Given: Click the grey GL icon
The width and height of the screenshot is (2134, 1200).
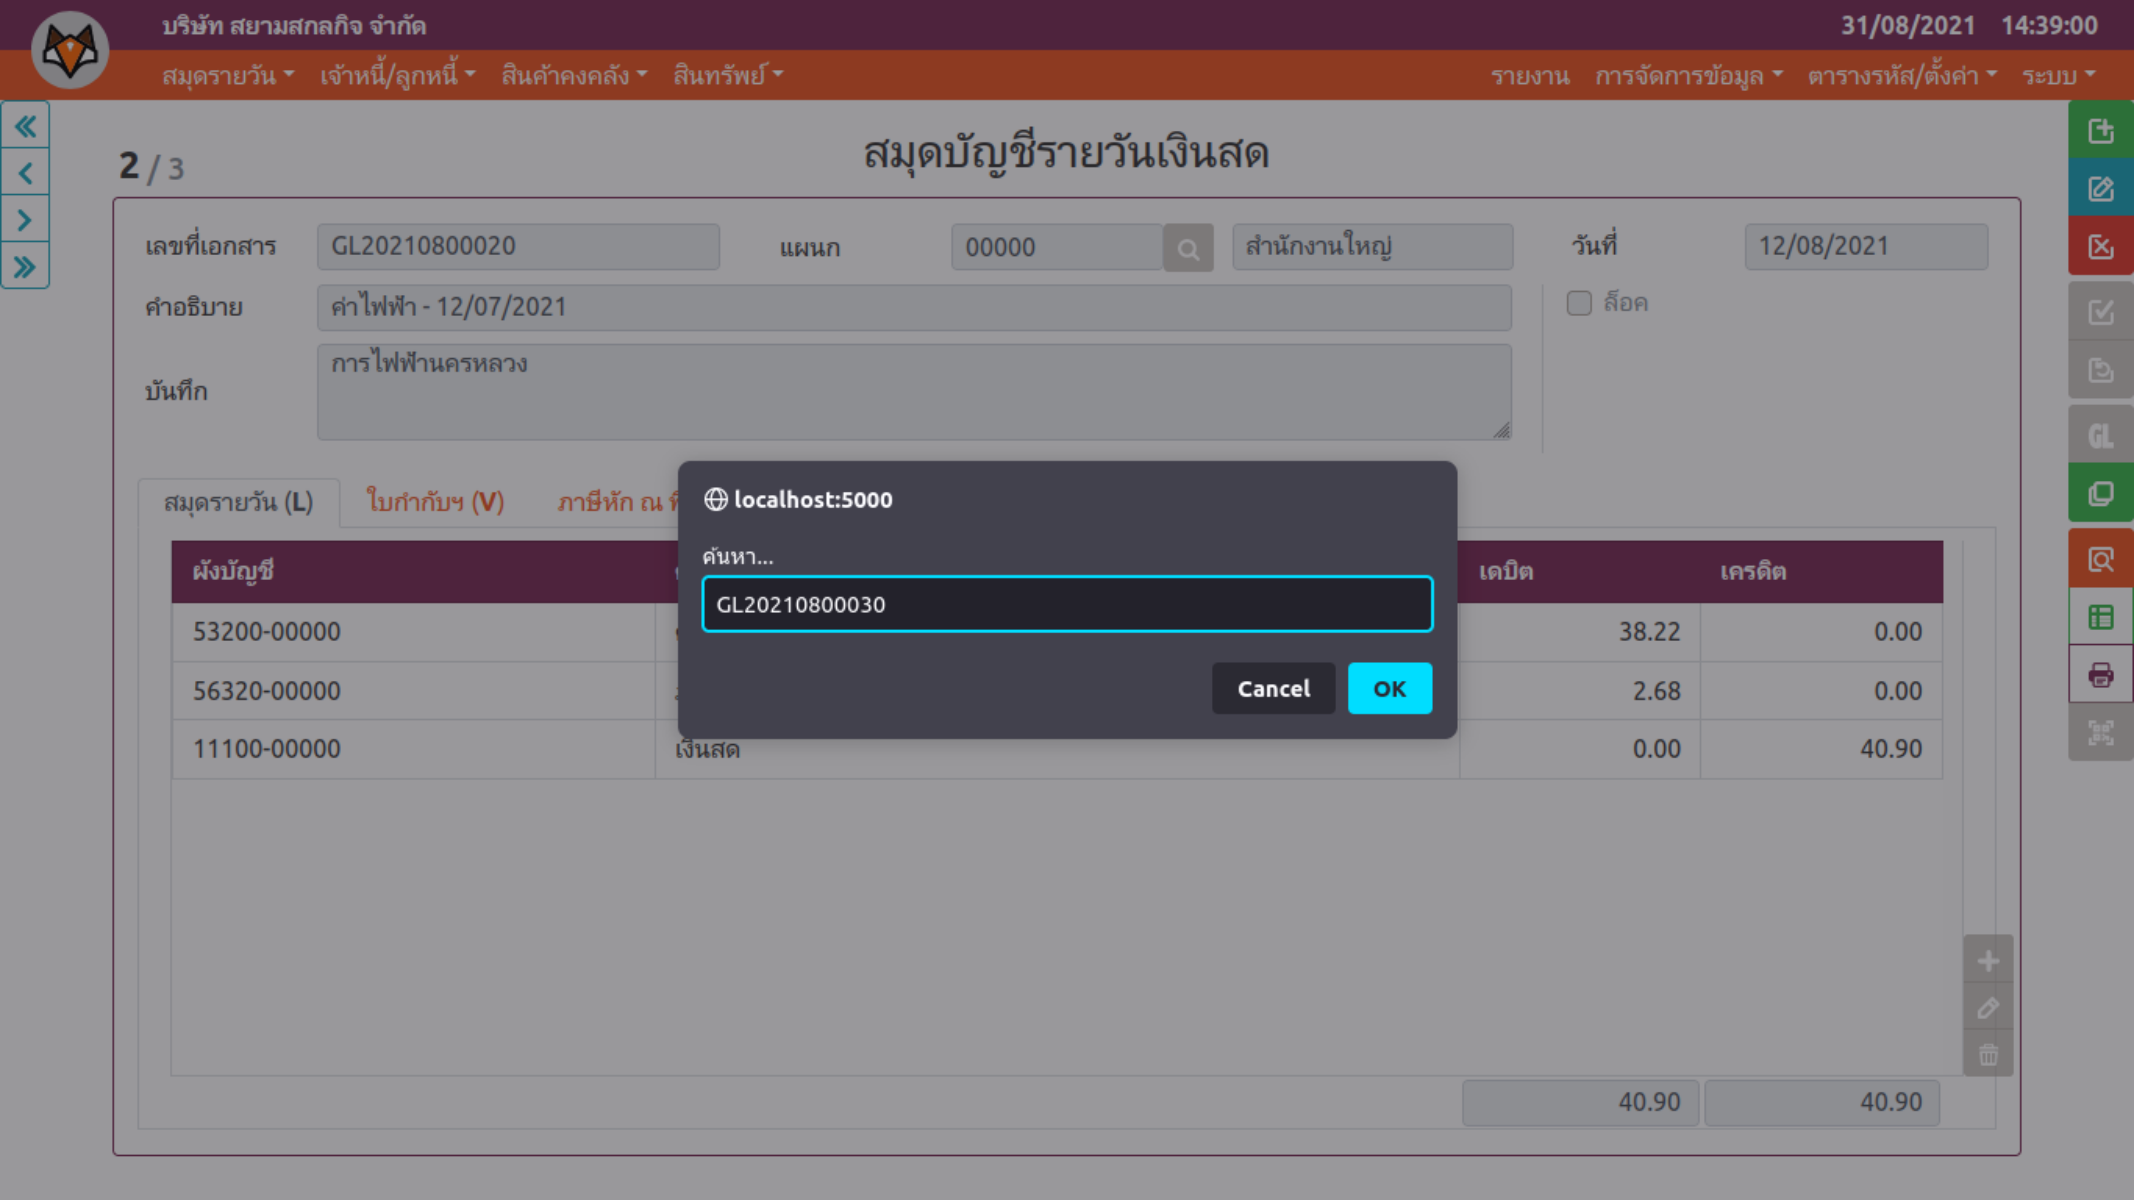Looking at the screenshot, I should coord(2101,435).
